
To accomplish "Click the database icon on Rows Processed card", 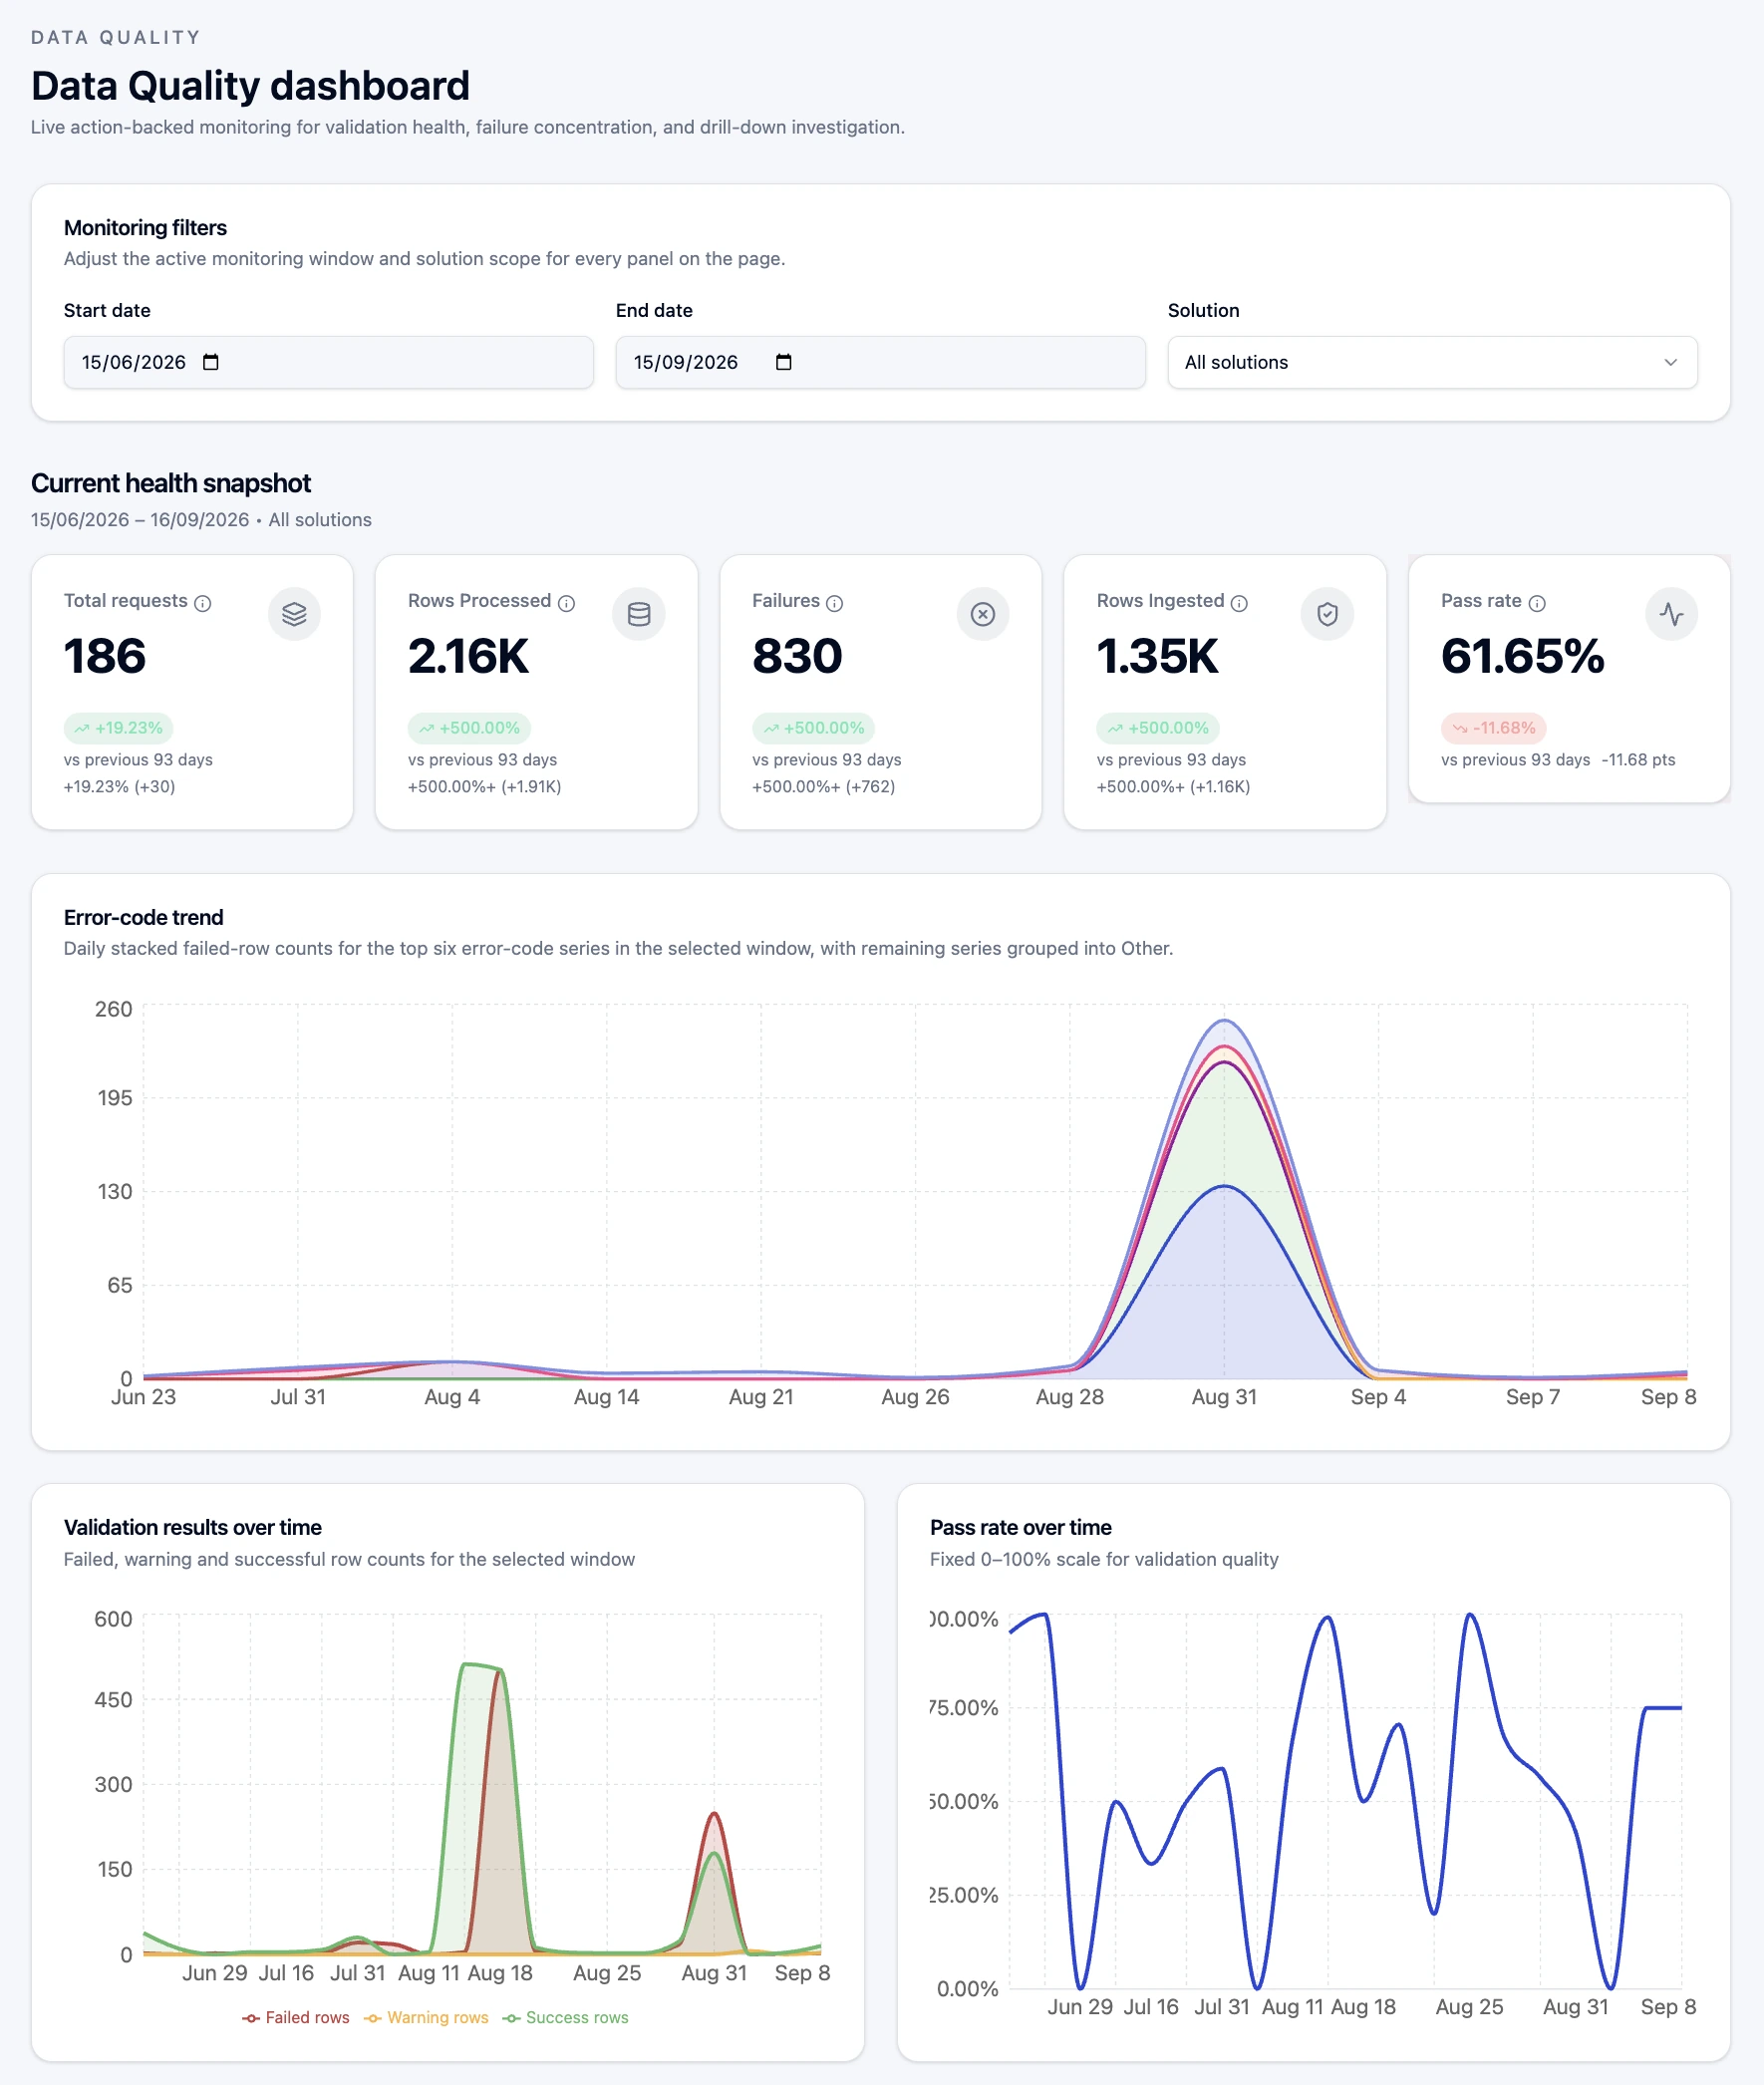I will click(x=639, y=614).
